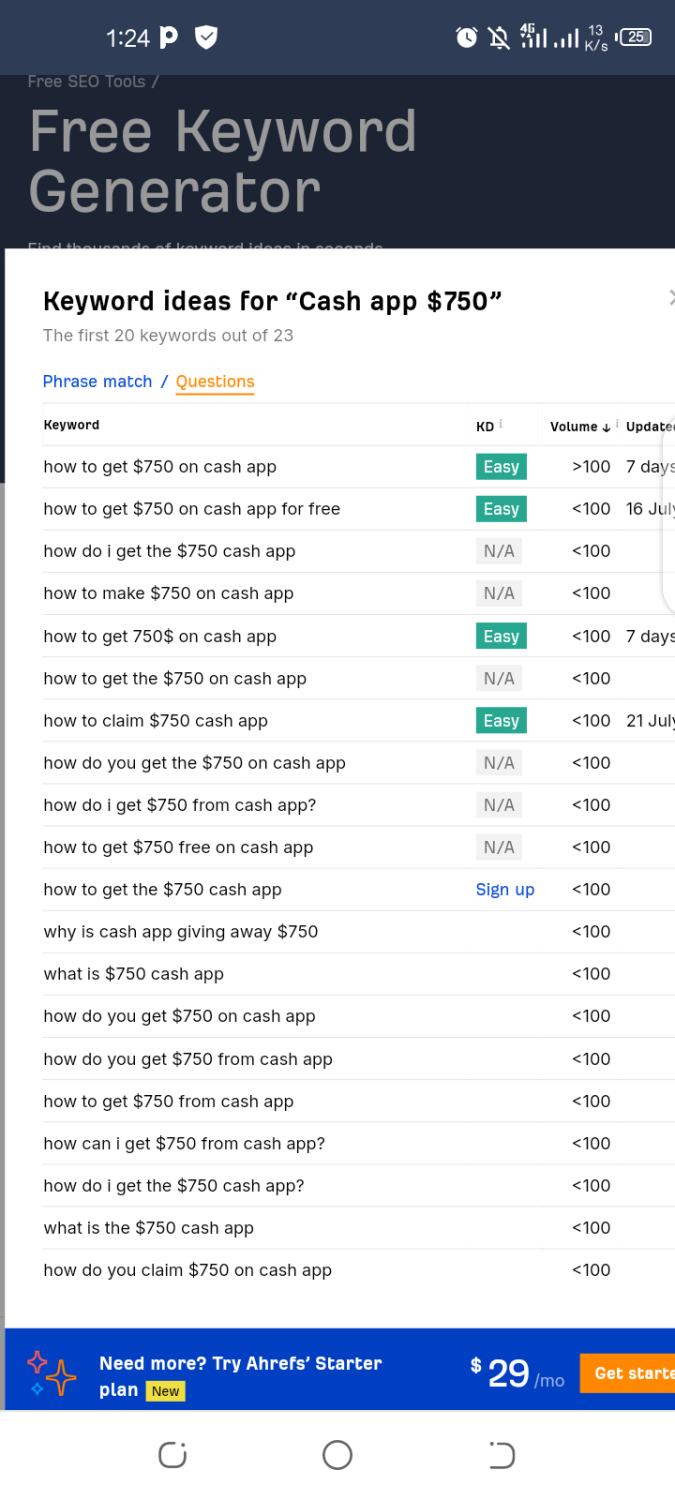Tap Easy badge for 'how to claim $750 cash app'
This screenshot has height=1500, width=675.
(501, 721)
